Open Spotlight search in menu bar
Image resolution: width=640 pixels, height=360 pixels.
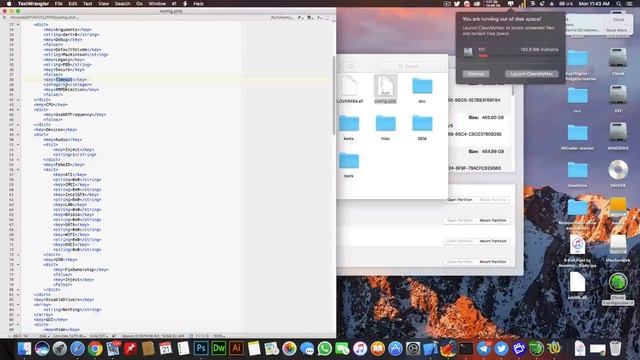click(619, 4)
